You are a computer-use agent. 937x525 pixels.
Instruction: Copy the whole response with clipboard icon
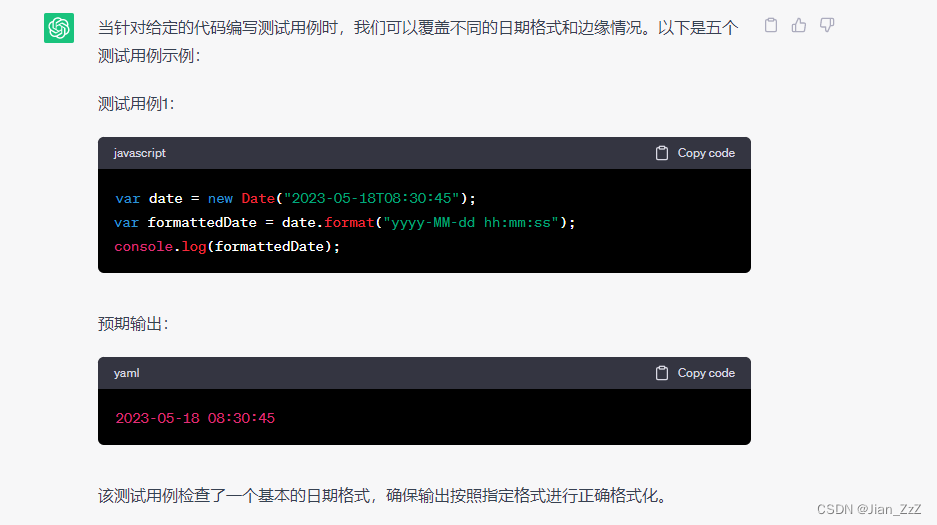[771, 25]
